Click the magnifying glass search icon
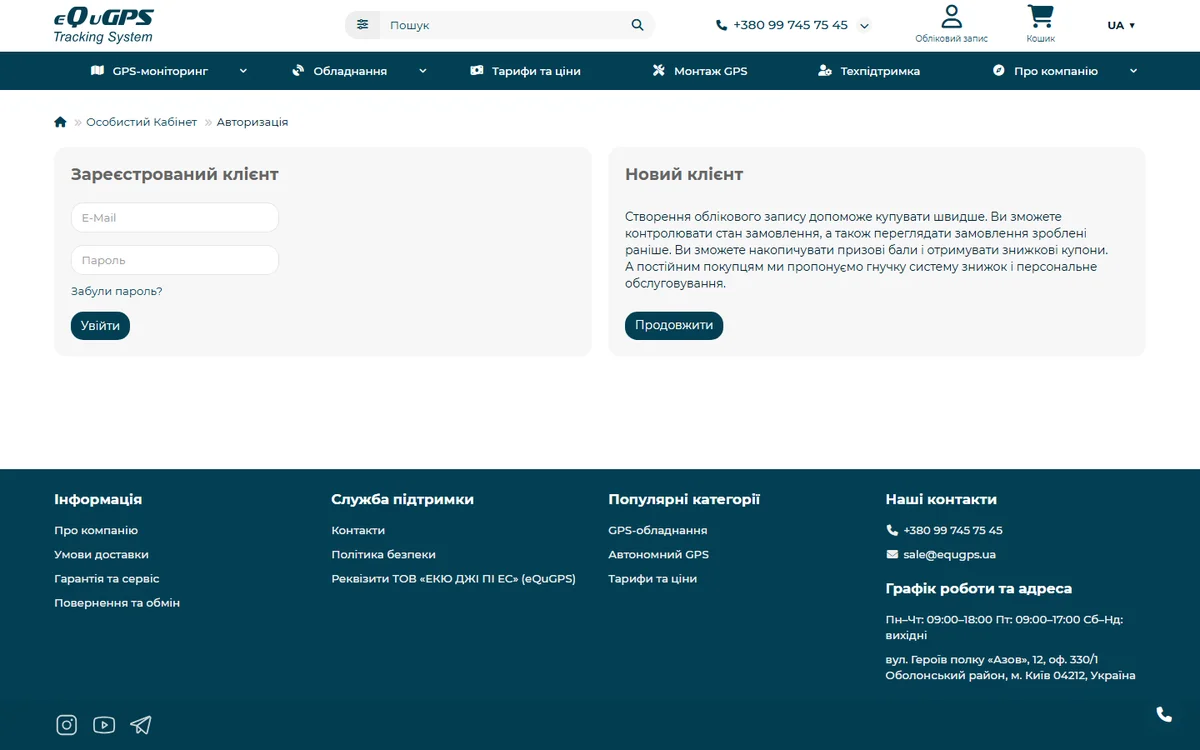The height and width of the screenshot is (750, 1200). click(638, 25)
